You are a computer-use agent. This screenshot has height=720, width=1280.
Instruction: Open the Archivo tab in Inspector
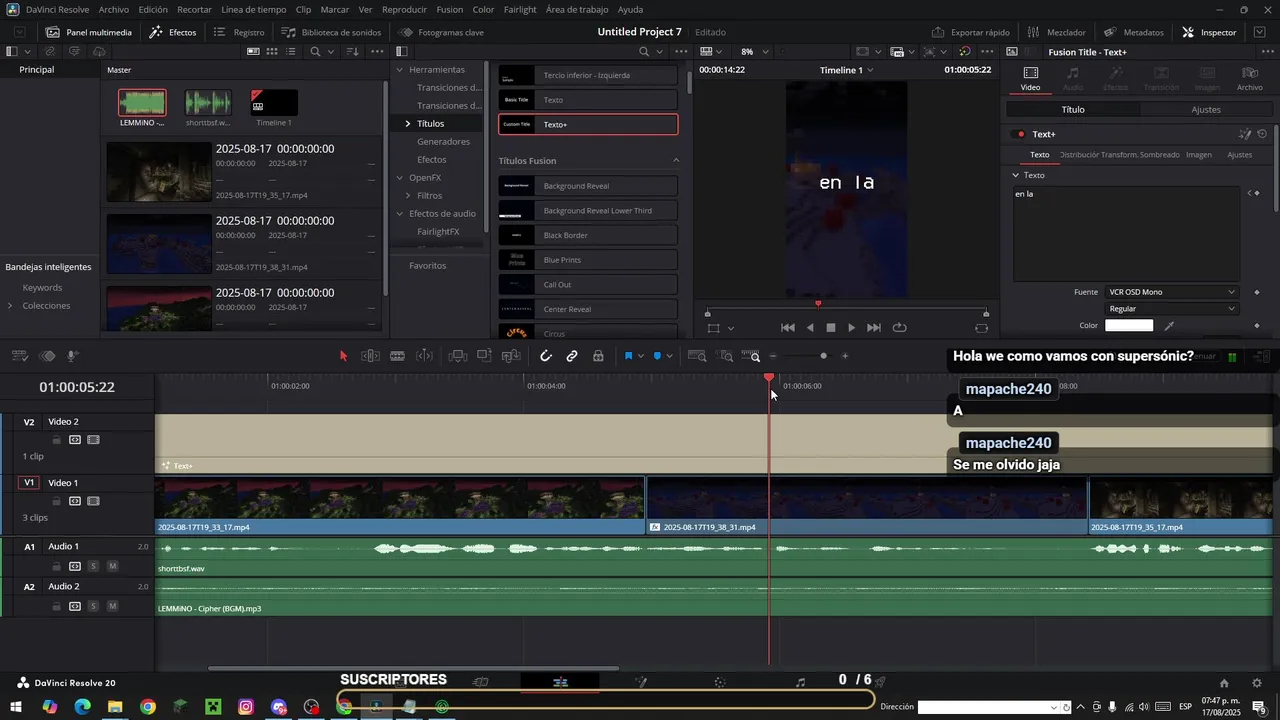[1249, 78]
